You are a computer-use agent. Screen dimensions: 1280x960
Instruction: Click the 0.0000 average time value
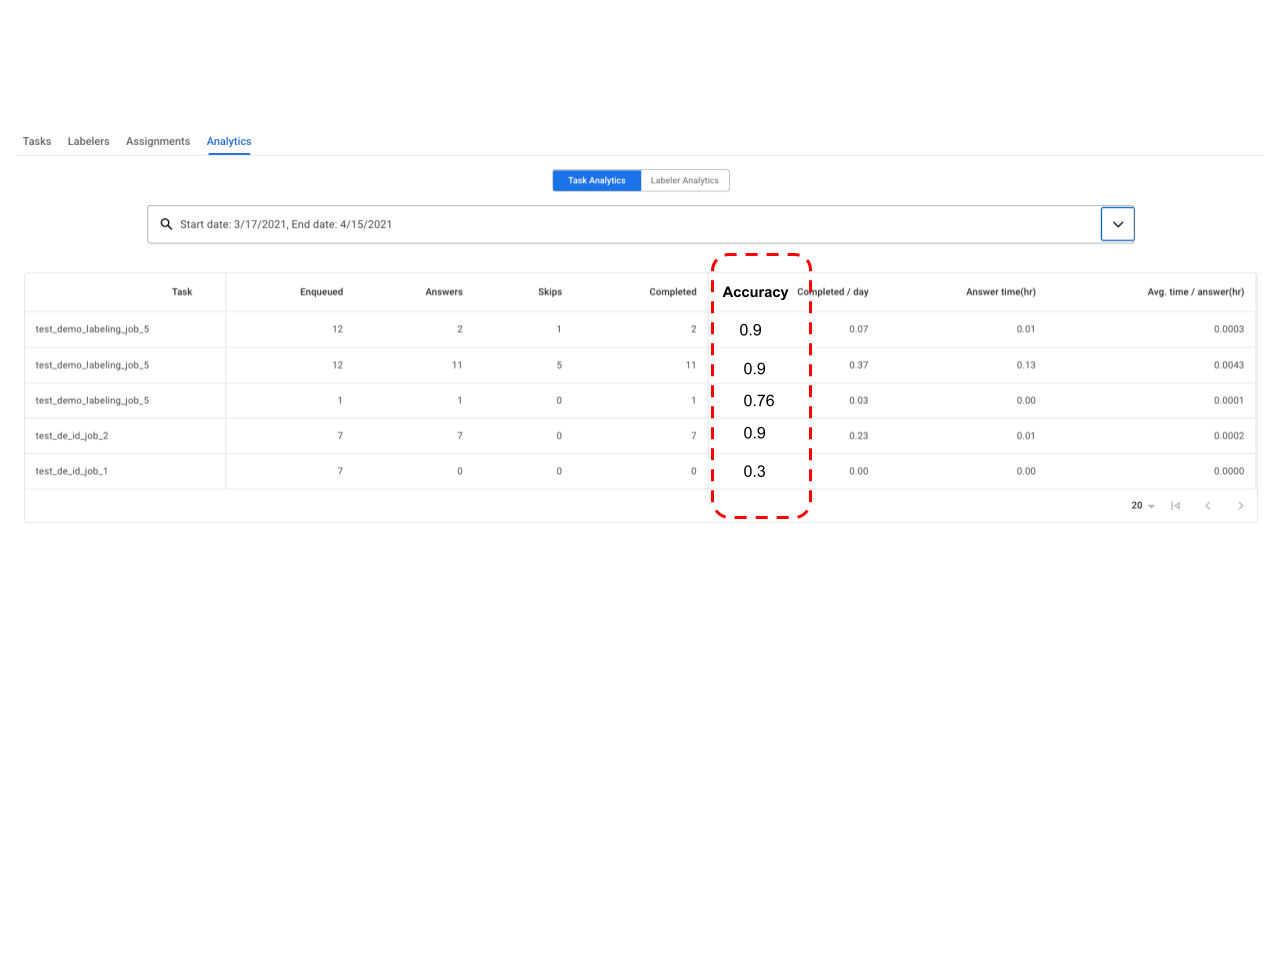tap(1229, 471)
